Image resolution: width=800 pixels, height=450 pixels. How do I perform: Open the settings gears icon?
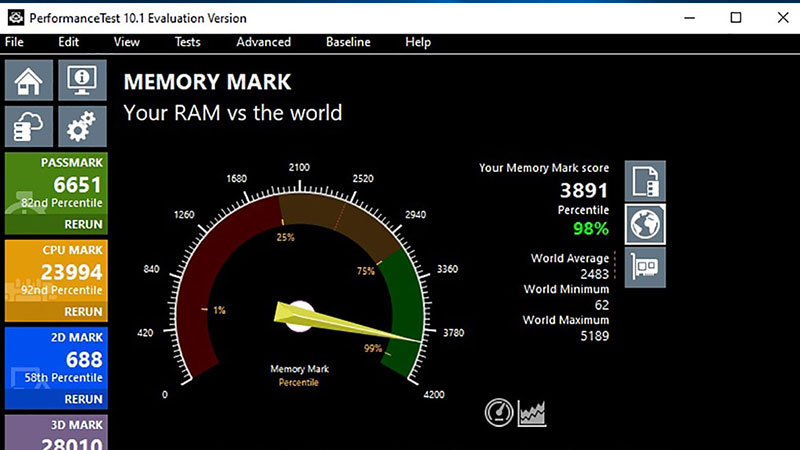(x=82, y=127)
